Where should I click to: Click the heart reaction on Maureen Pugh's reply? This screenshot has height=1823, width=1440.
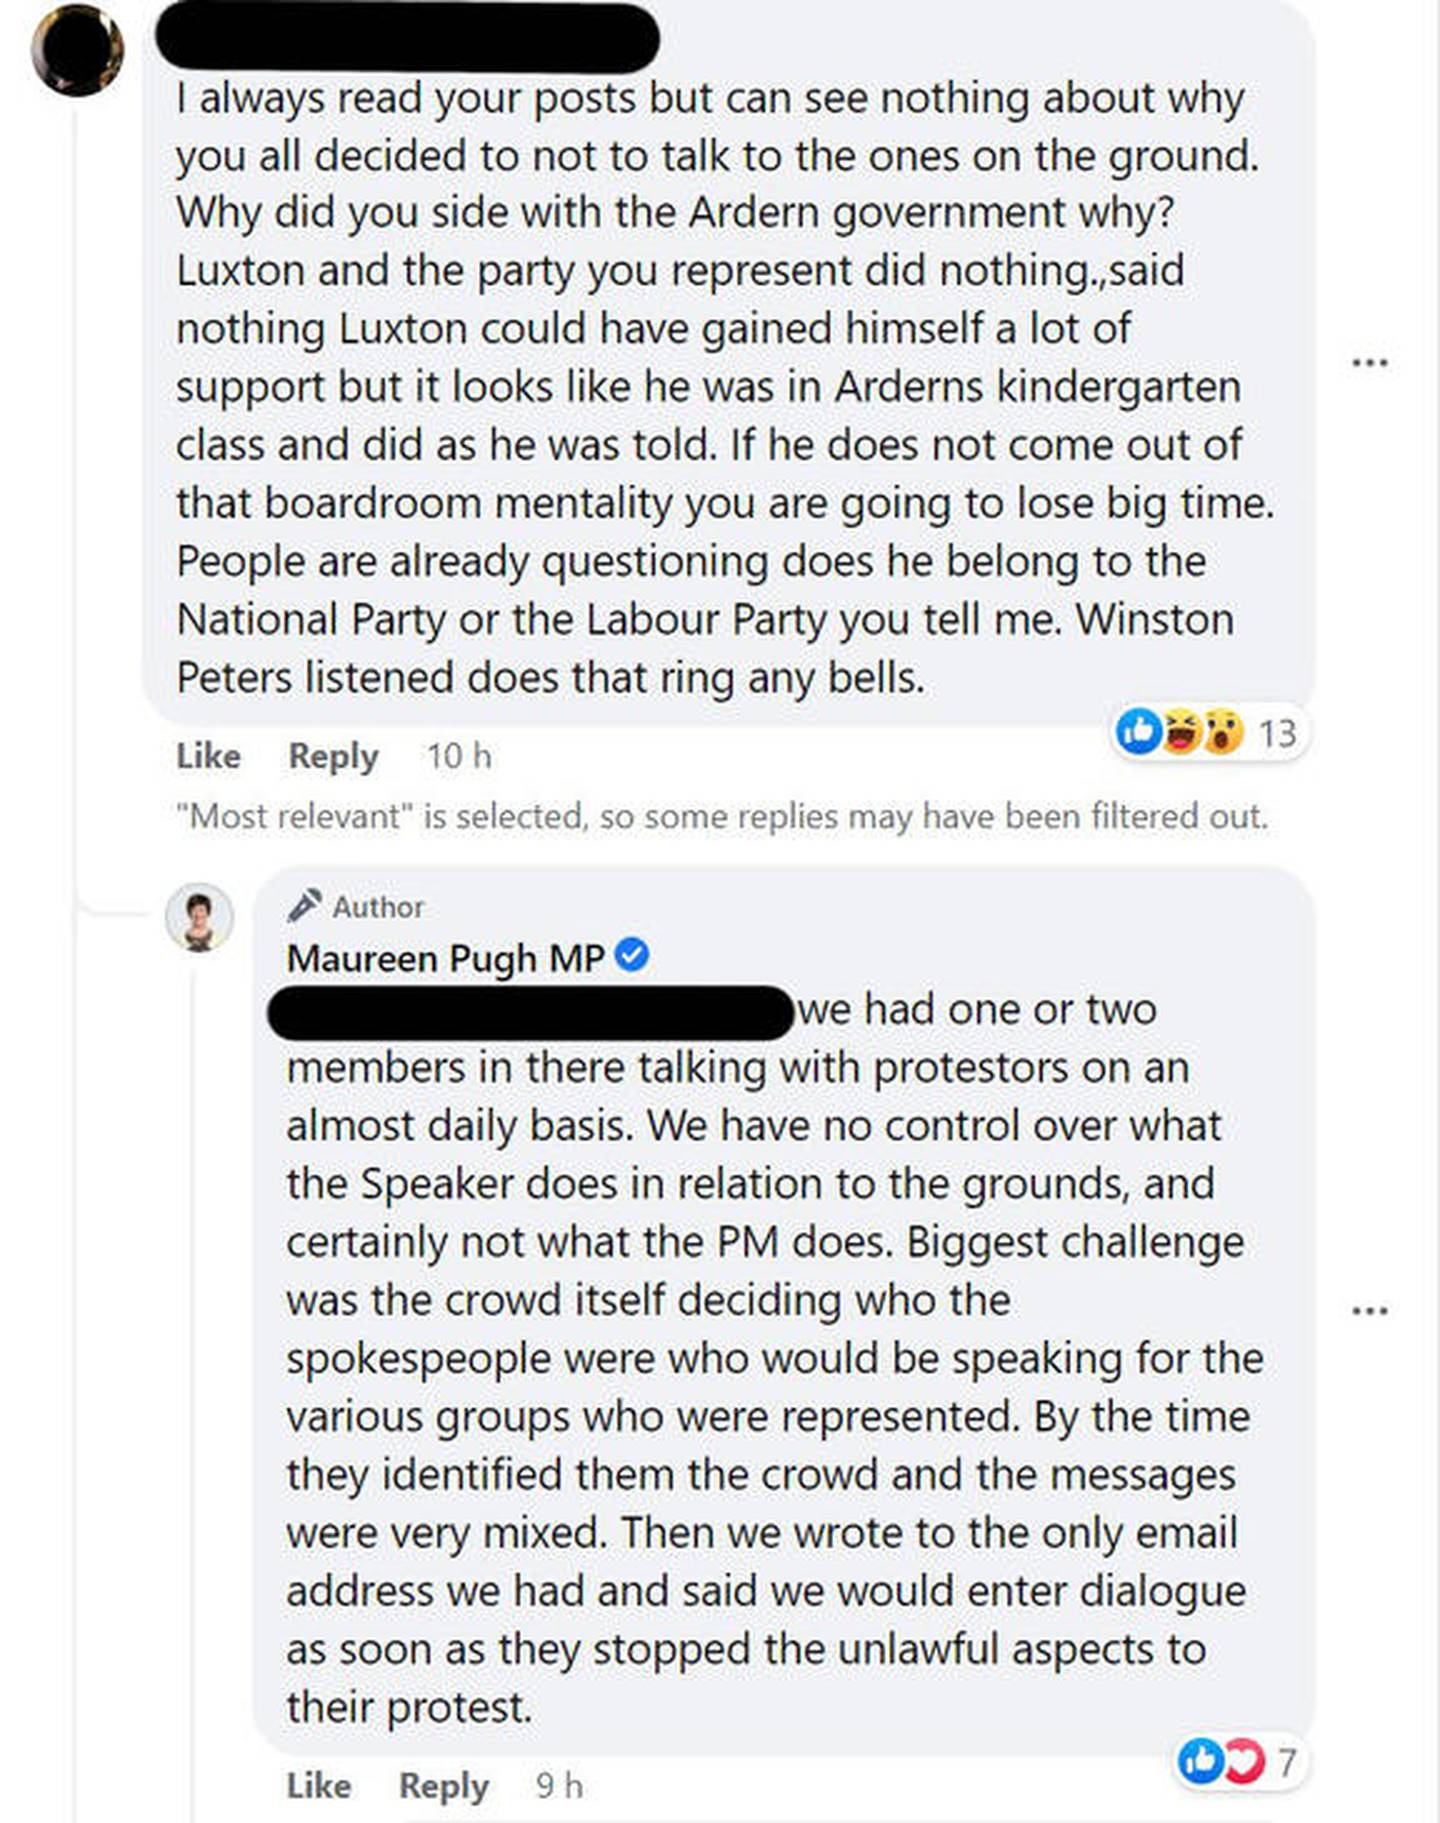(1243, 1760)
